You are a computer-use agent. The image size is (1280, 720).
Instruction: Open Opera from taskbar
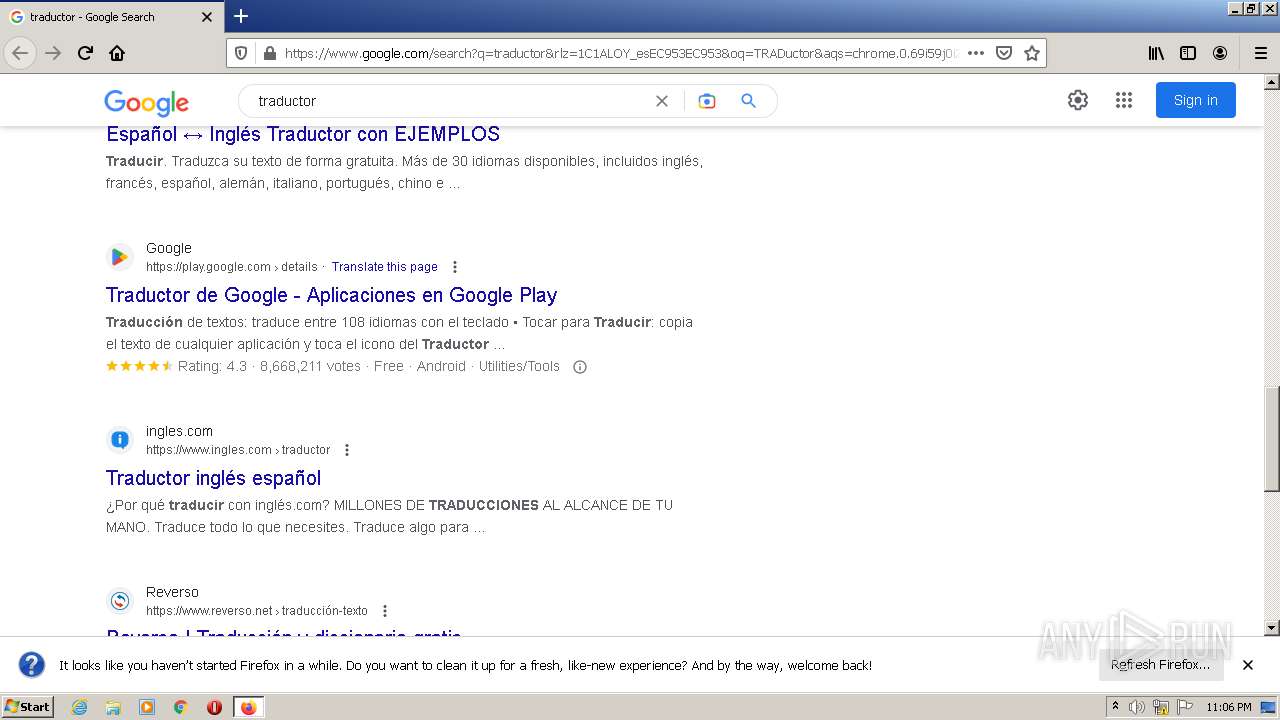(x=214, y=707)
